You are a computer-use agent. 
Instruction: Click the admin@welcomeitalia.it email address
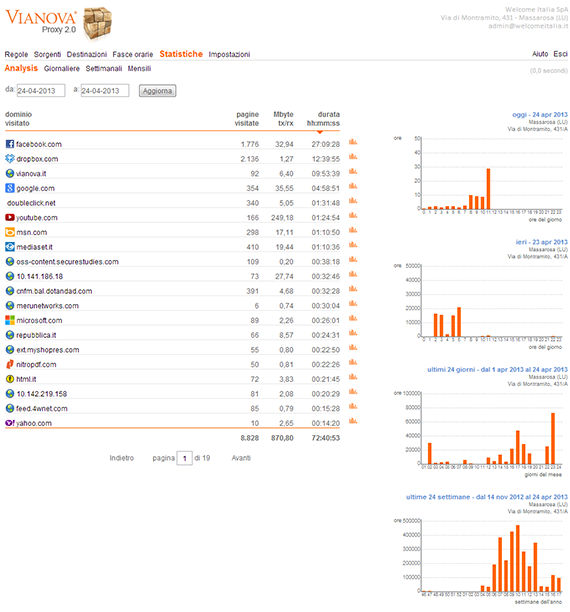pos(528,26)
